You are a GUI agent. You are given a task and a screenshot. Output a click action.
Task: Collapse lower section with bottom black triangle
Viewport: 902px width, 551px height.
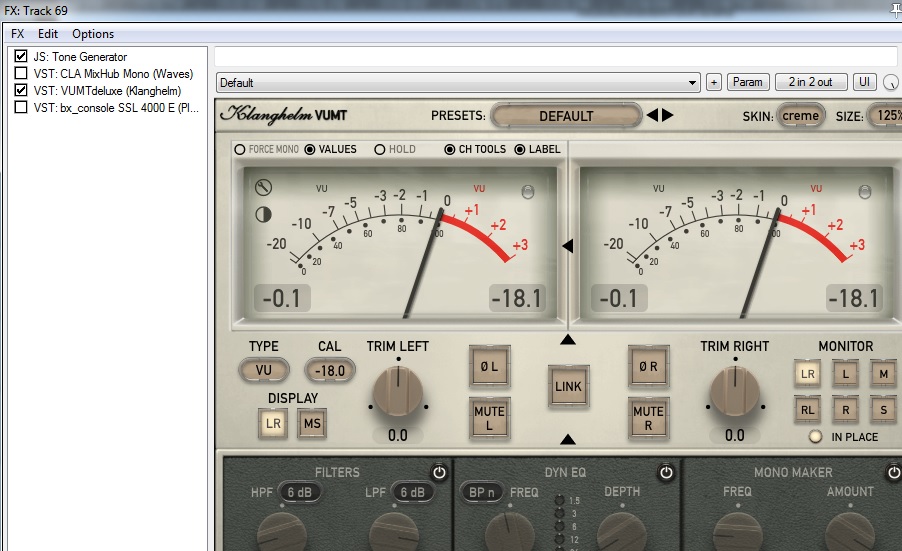pyautogui.click(x=568, y=439)
